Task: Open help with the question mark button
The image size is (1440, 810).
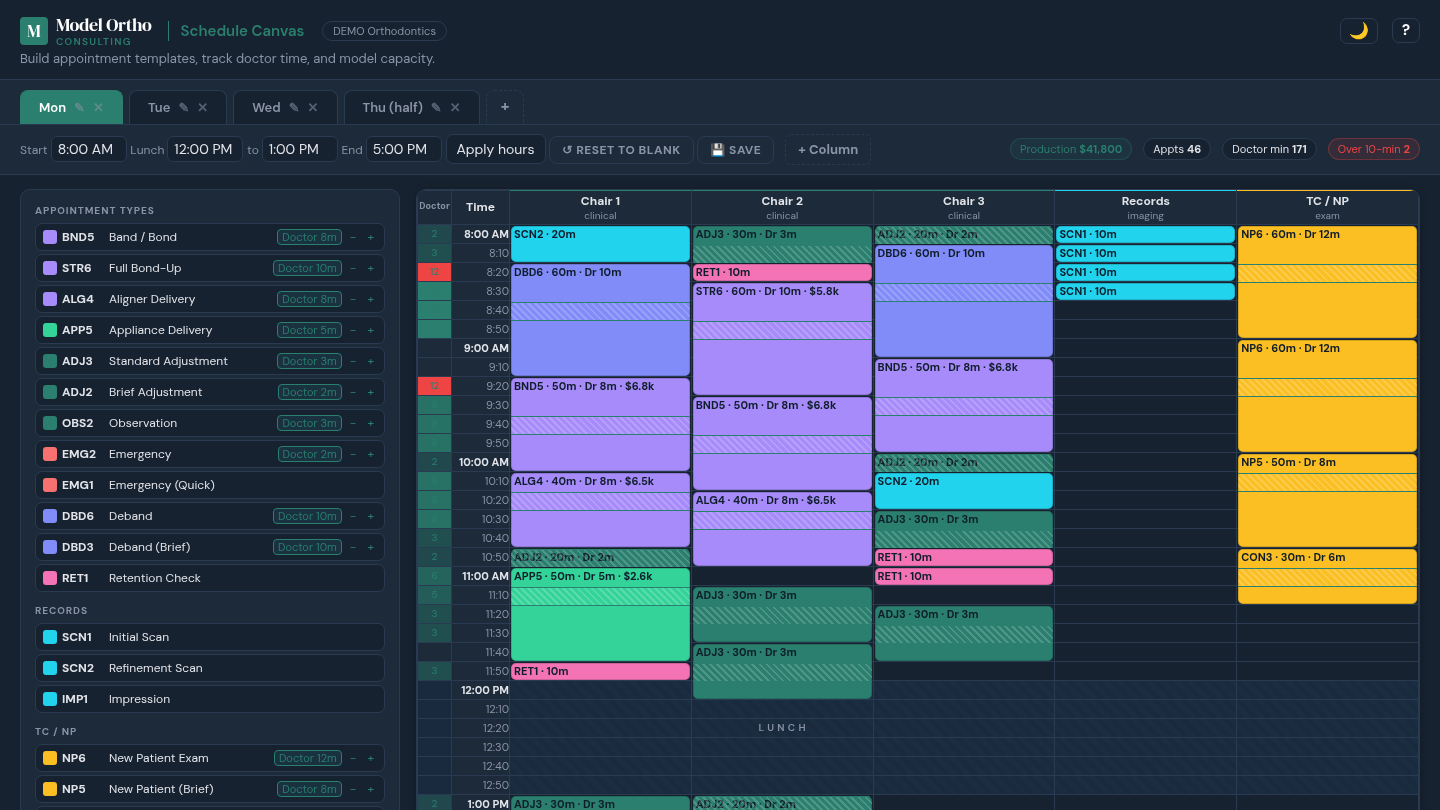Action: click(1405, 30)
